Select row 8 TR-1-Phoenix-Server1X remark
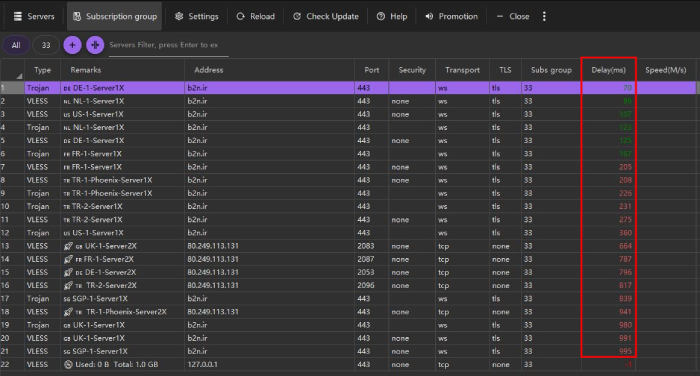The width and height of the screenshot is (700, 376). (108, 180)
